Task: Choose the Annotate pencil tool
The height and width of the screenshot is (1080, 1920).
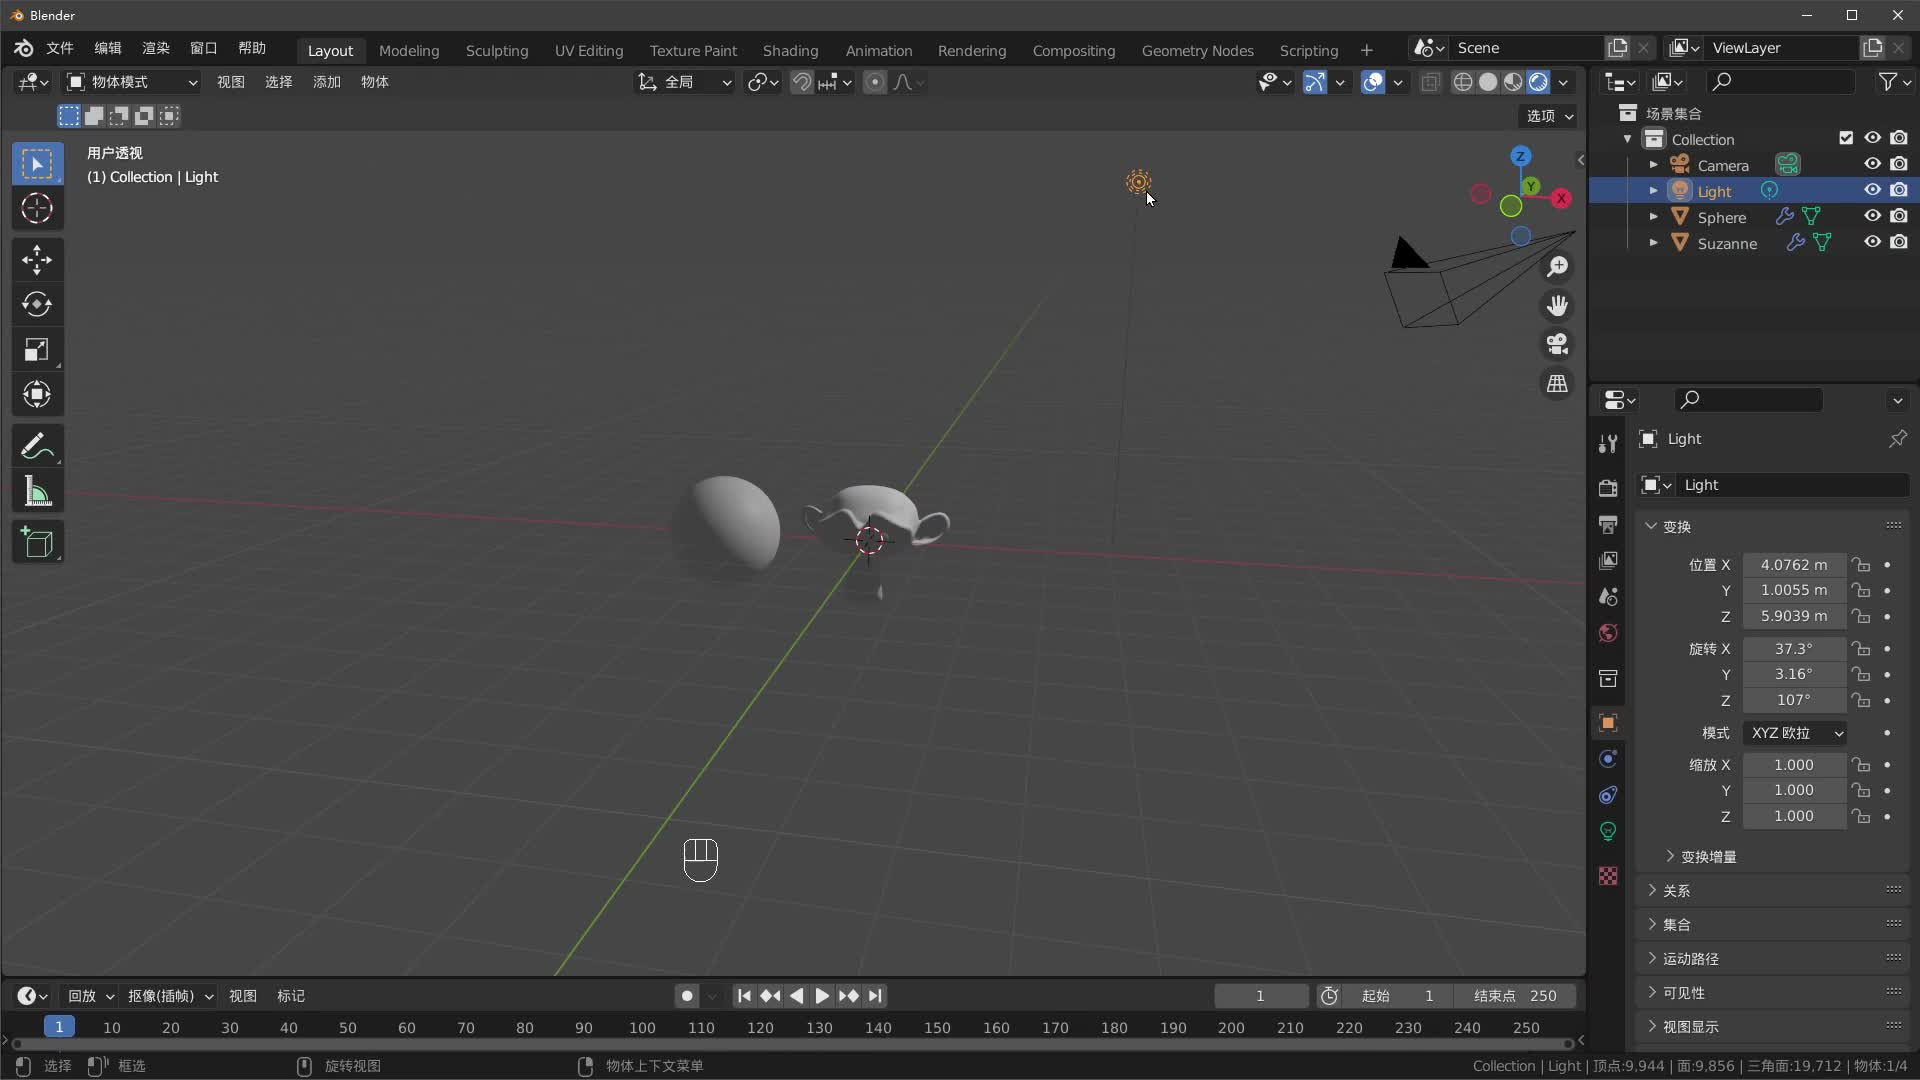Action: pyautogui.click(x=37, y=446)
